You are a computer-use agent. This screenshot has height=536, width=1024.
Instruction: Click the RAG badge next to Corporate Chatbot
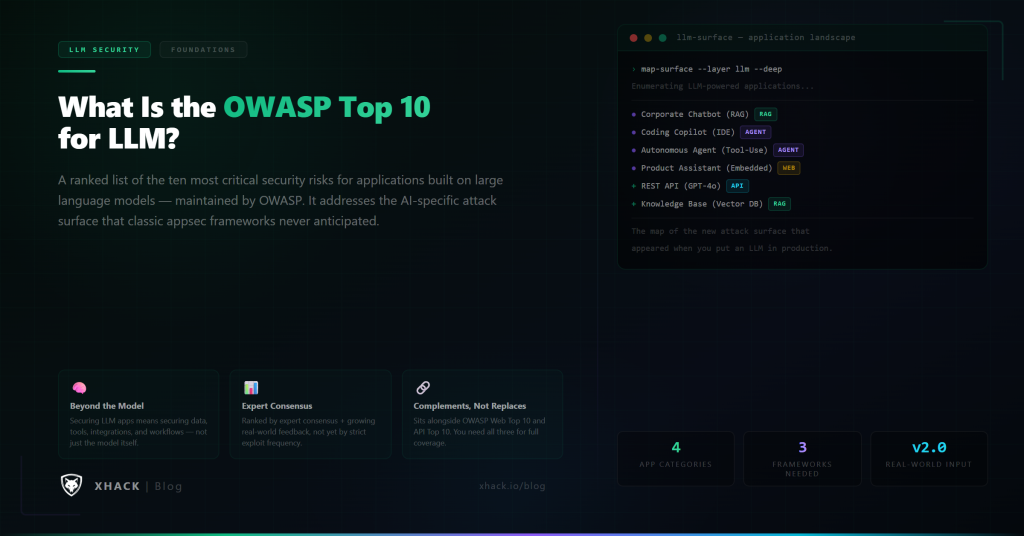pyautogui.click(x=765, y=114)
